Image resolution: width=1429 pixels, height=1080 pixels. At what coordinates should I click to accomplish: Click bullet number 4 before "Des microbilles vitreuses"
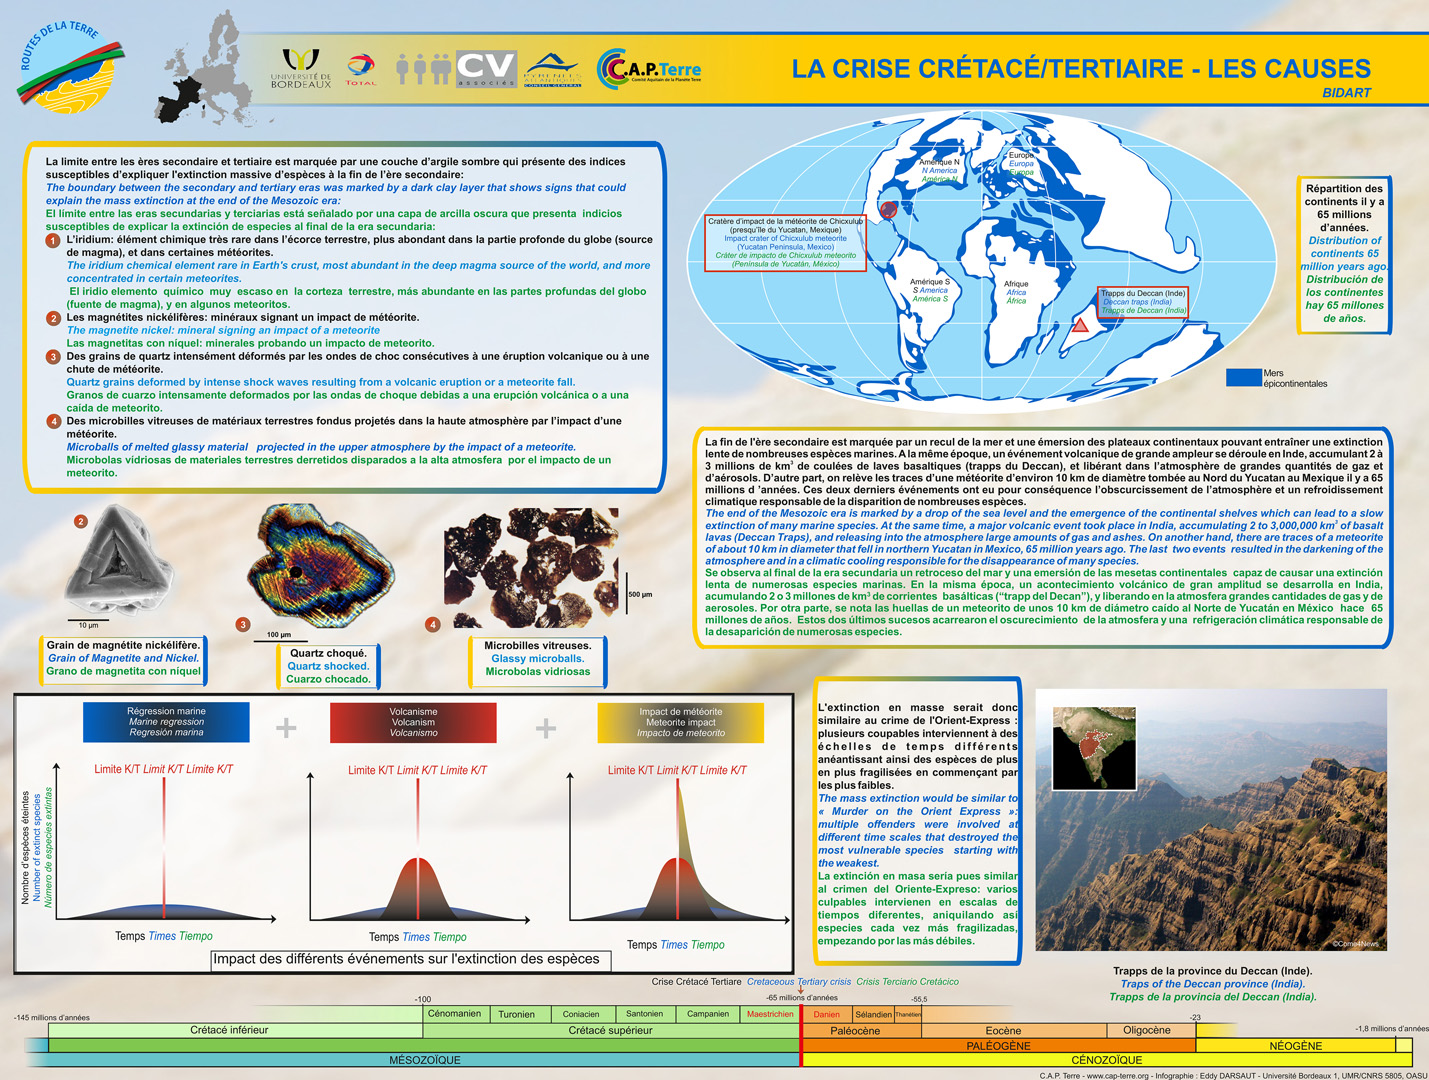(54, 422)
